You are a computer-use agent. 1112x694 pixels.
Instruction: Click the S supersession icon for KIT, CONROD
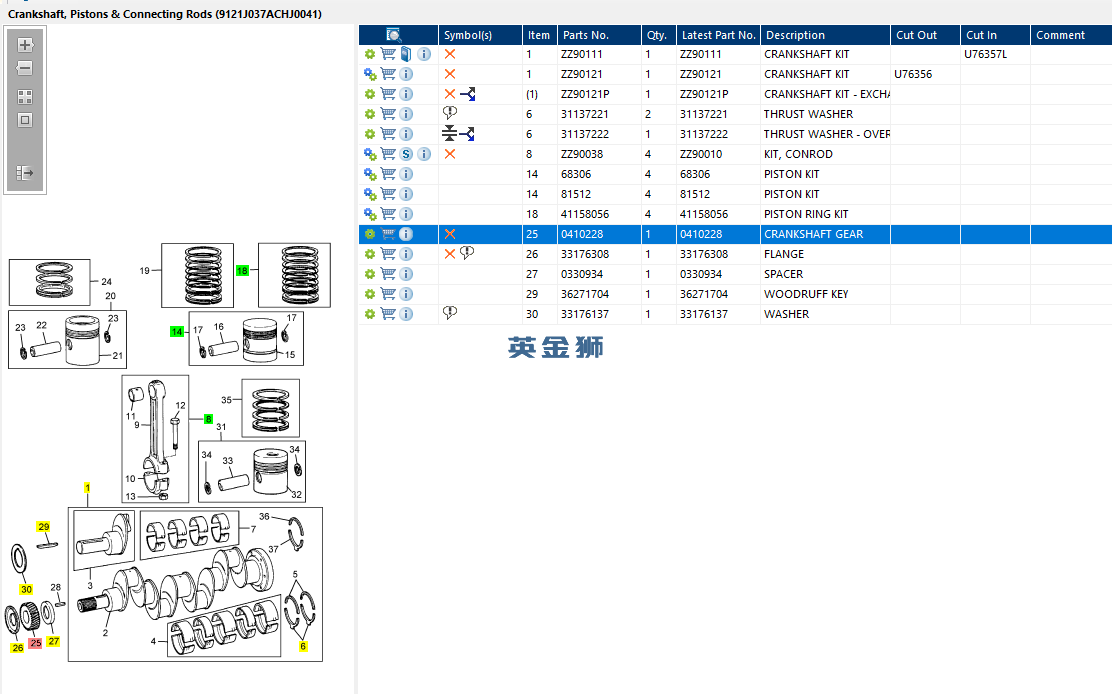point(406,154)
